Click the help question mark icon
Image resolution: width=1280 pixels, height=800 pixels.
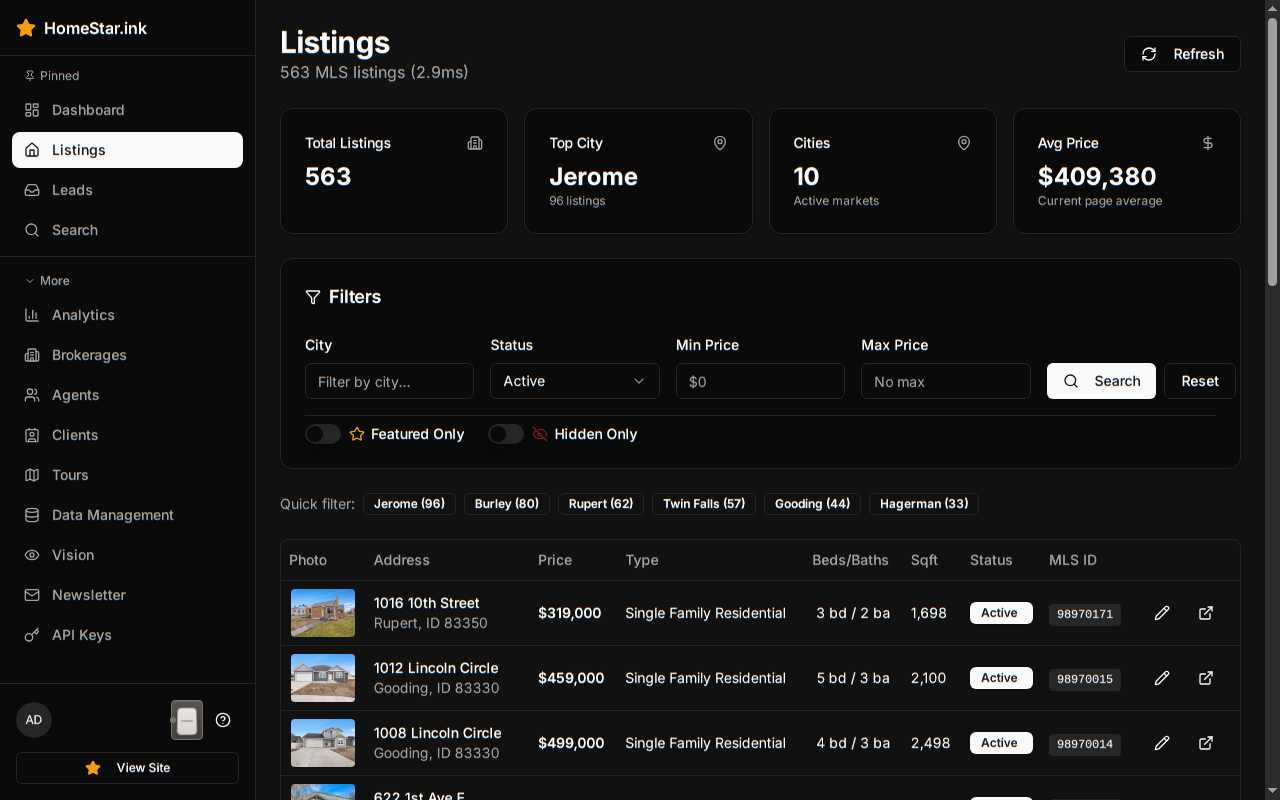[223, 720]
